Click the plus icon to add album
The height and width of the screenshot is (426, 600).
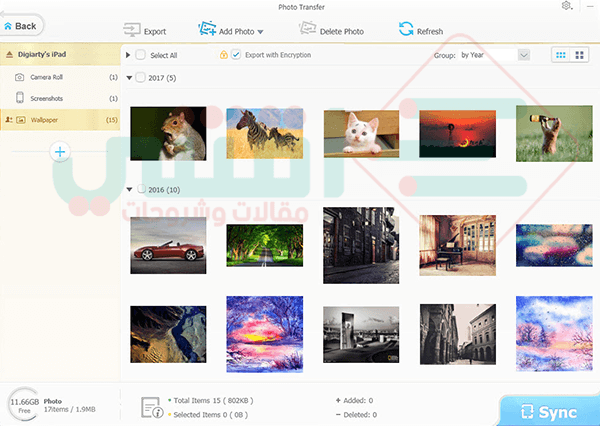click(60, 152)
